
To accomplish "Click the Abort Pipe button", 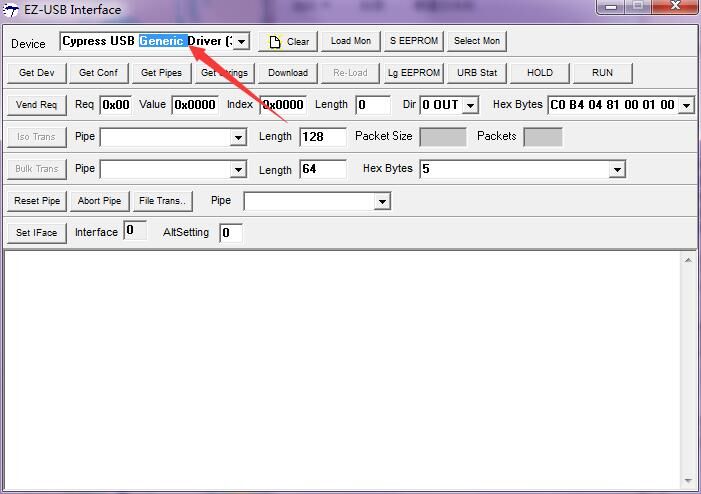I will pos(99,201).
